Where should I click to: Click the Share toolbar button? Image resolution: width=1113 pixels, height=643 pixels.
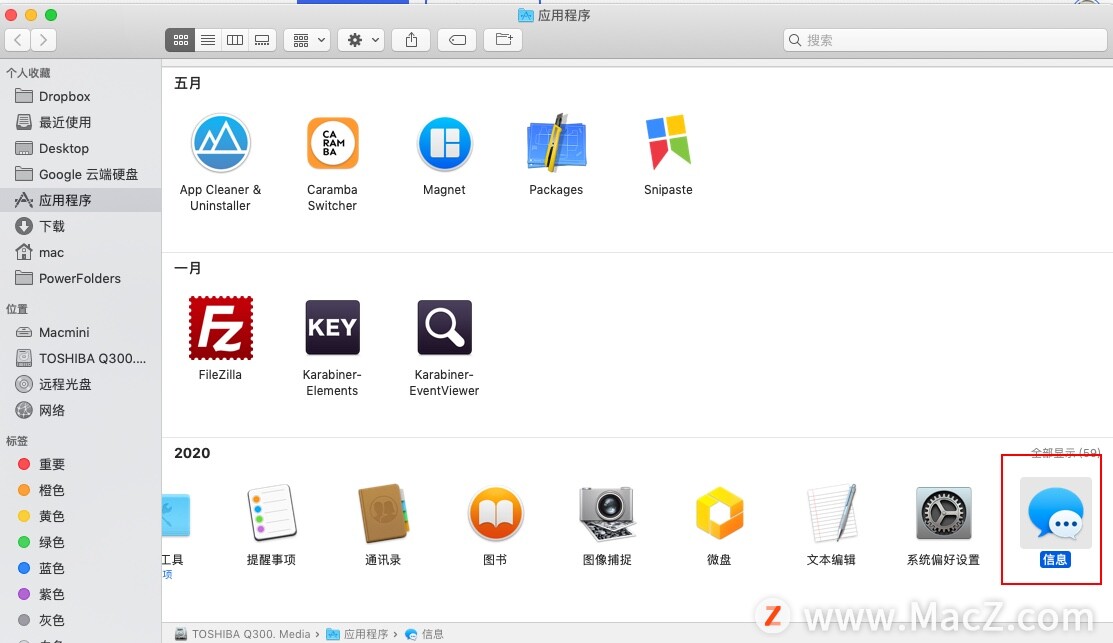click(x=412, y=40)
